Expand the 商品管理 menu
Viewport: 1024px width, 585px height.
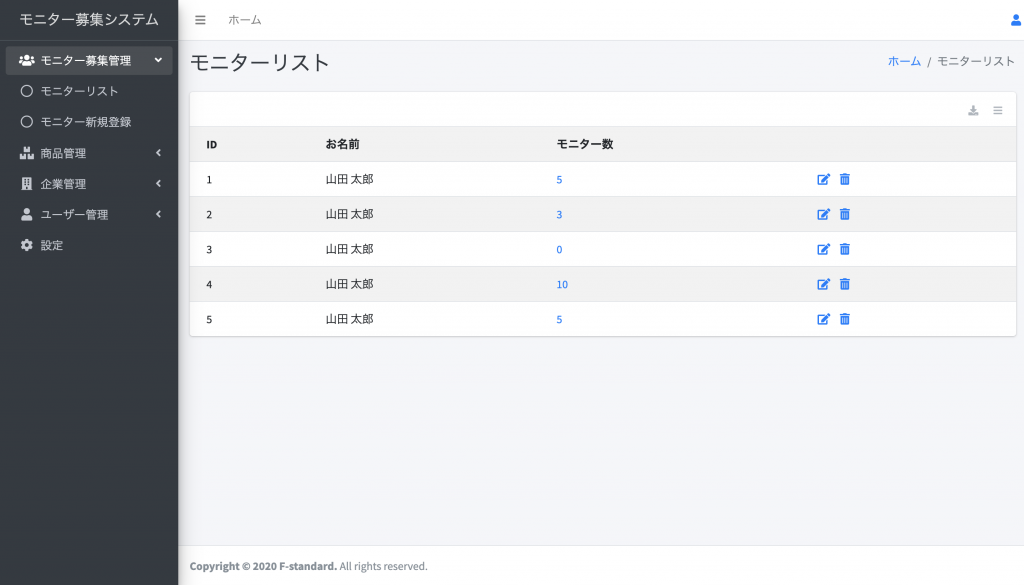89,153
